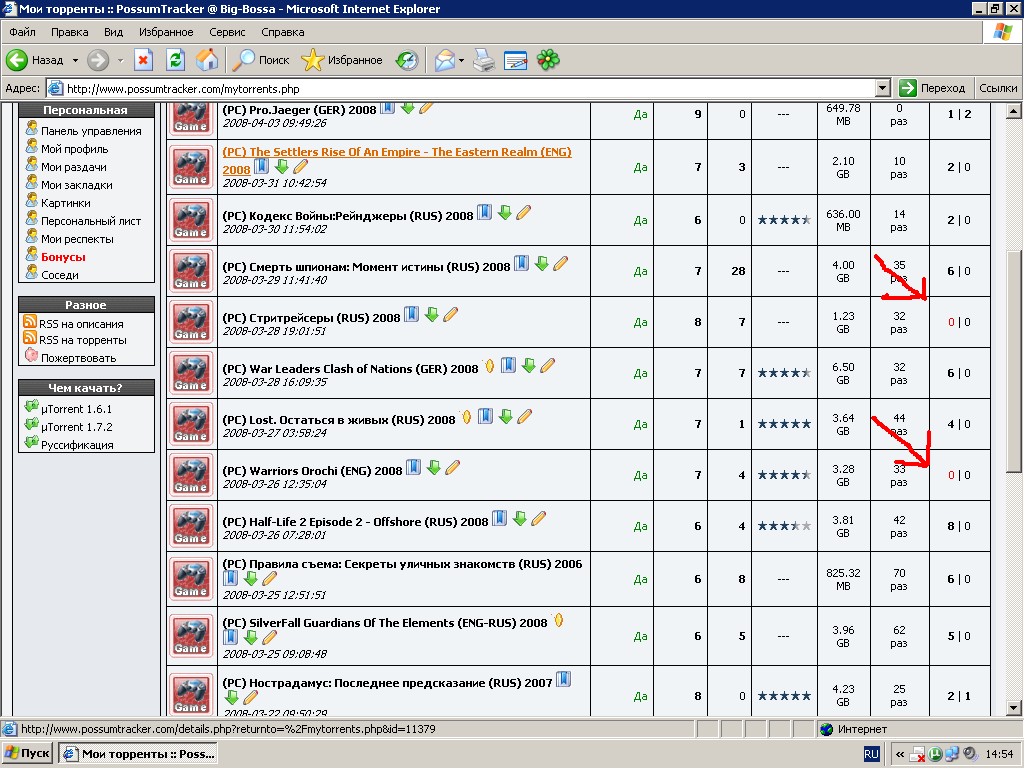
Task: Open Мои раздачи sidebar link
Action: (73, 167)
